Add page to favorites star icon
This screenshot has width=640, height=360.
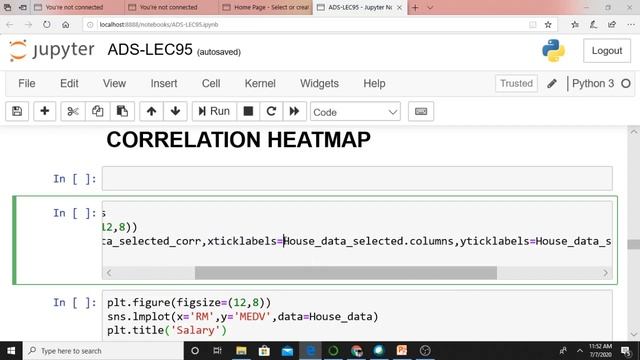pos(548,24)
